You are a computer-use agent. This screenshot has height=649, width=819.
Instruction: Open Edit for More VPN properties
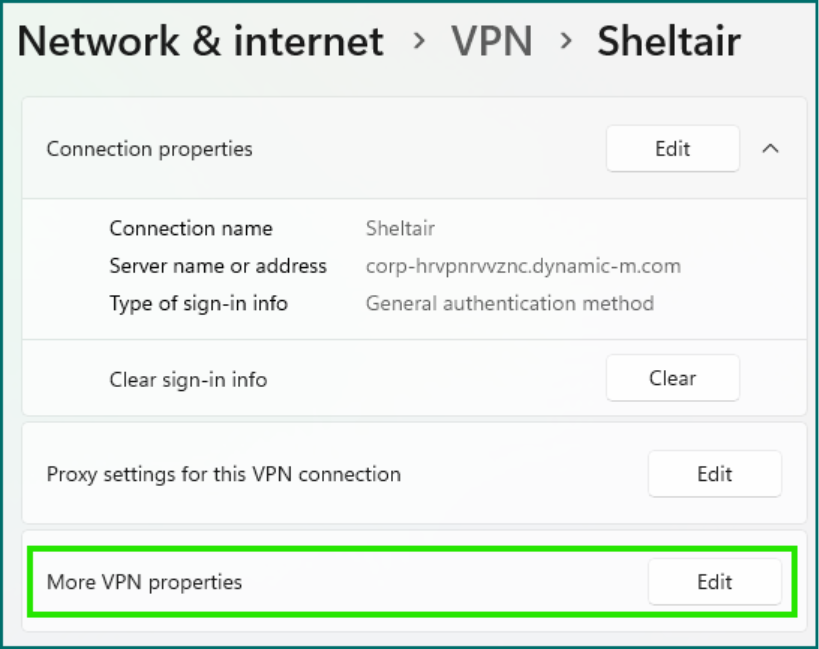click(x=714, y=582)
